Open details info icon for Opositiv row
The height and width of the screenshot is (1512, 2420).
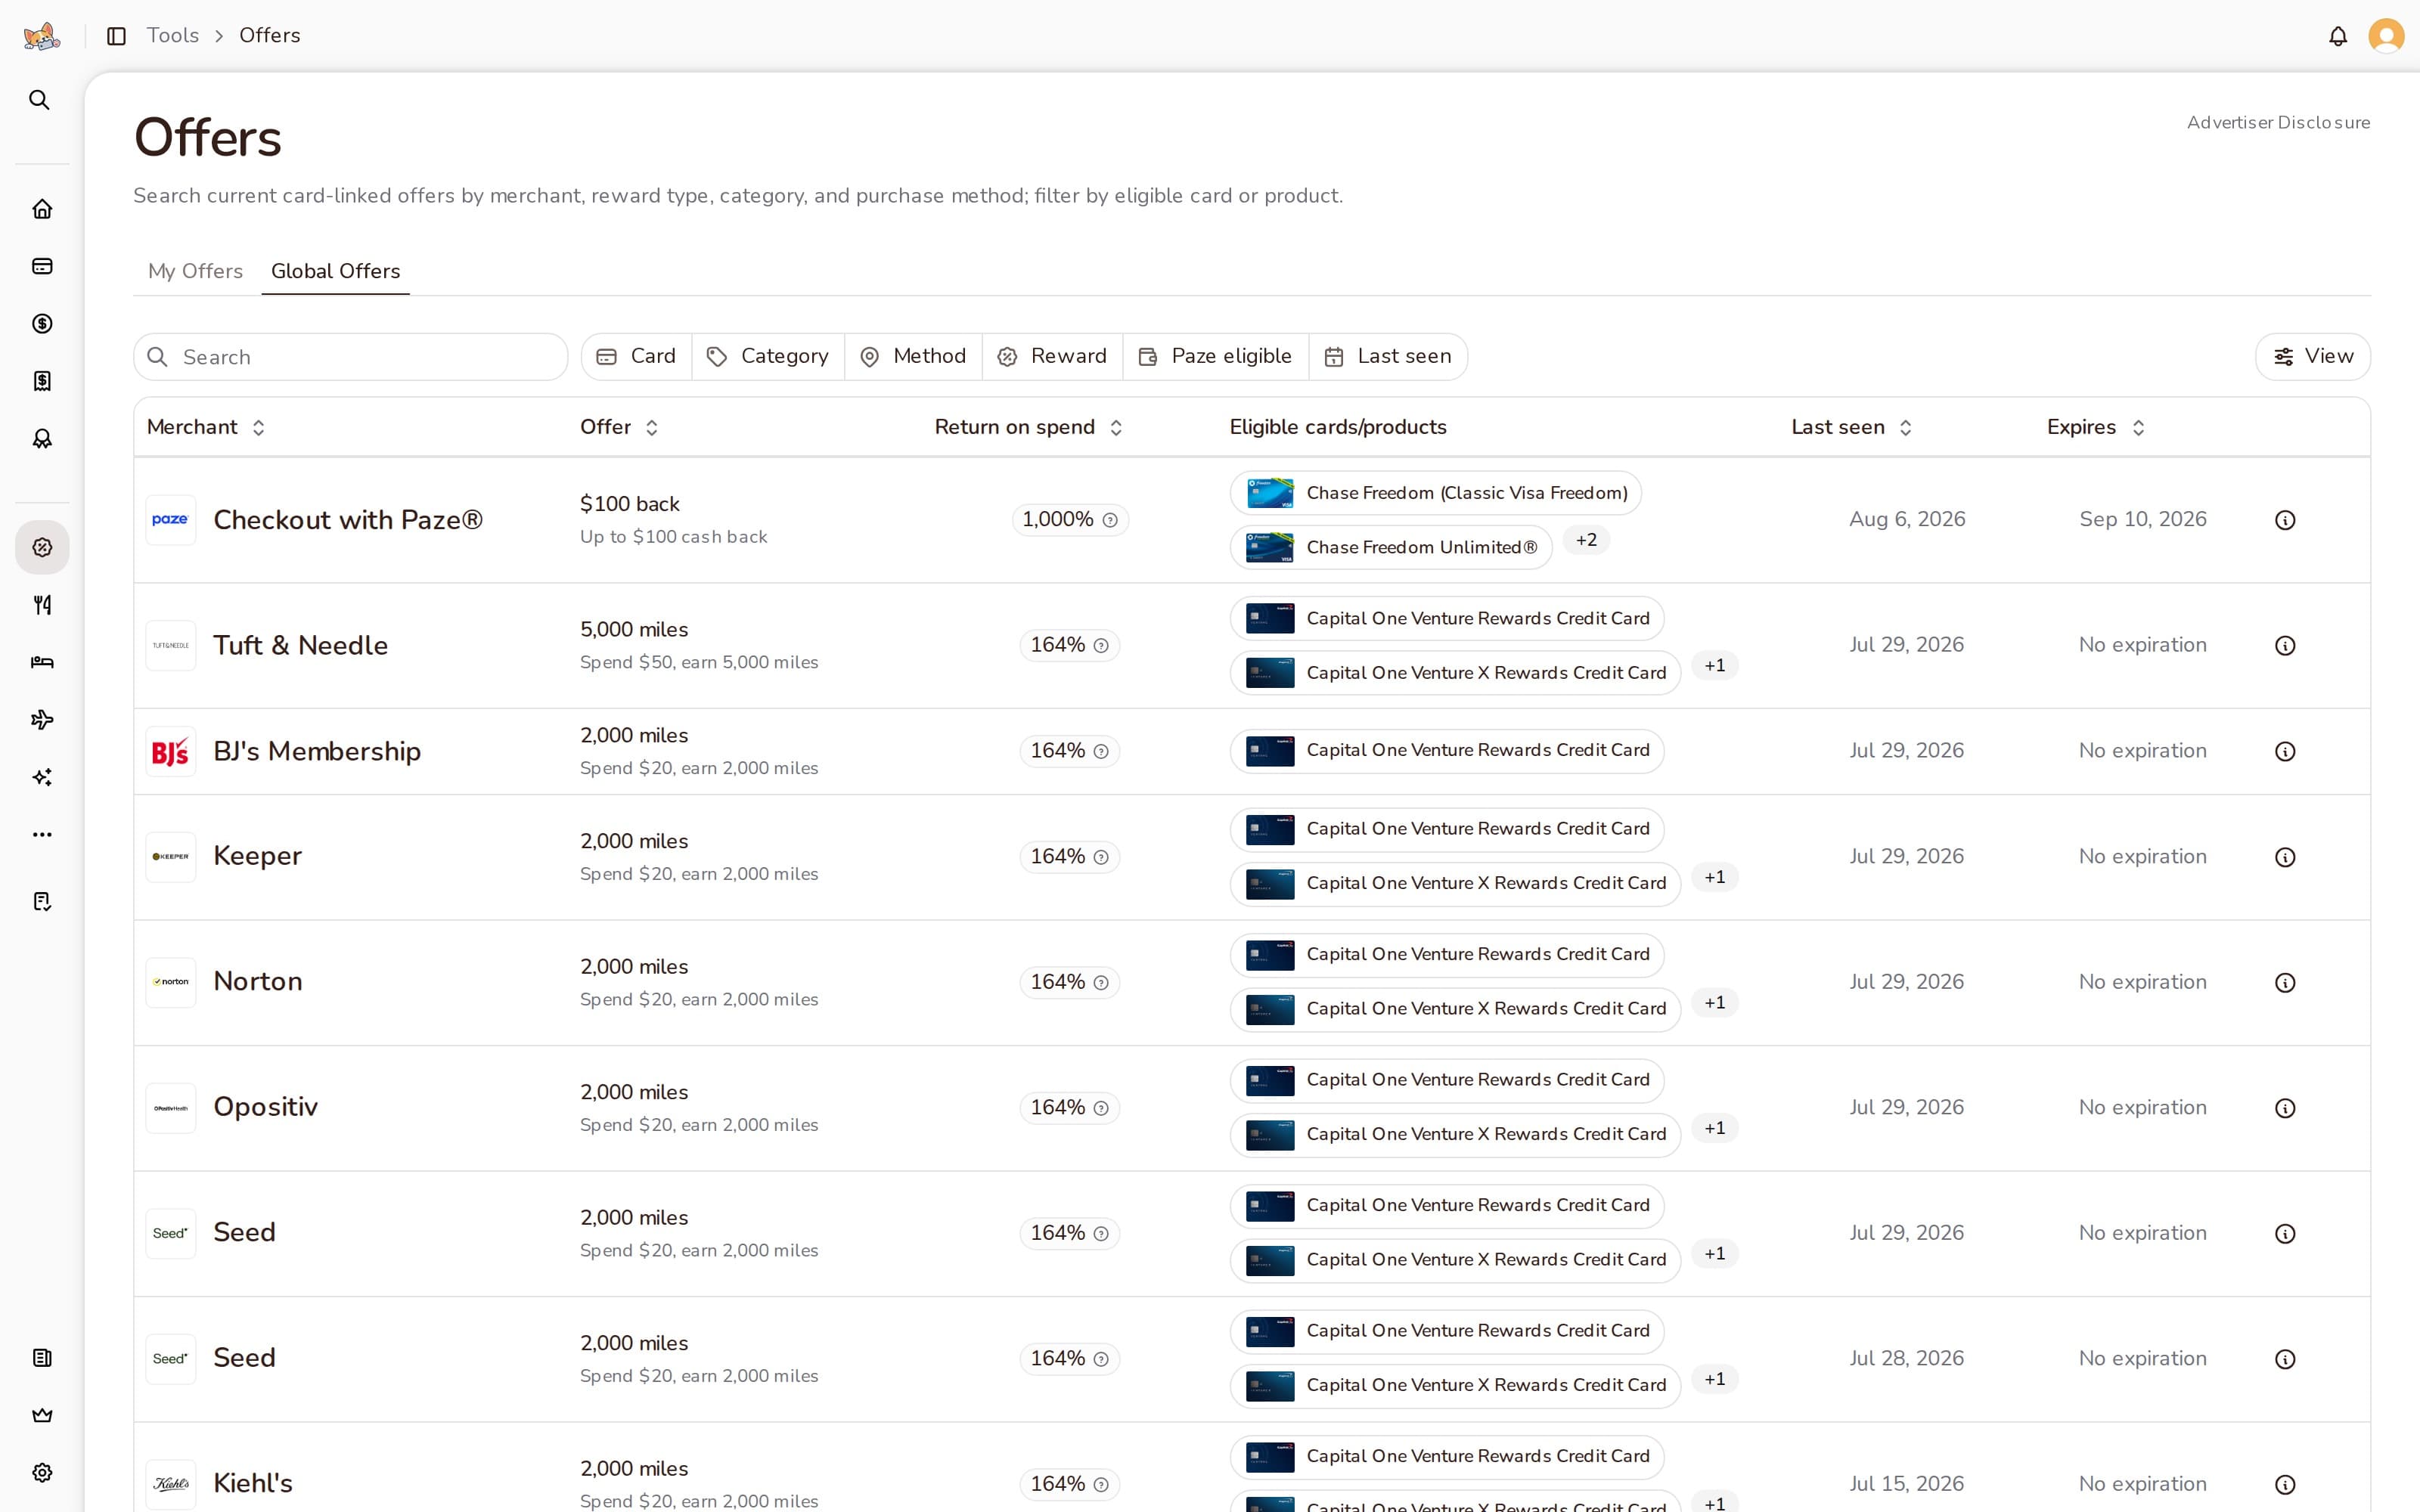(2285, 1109)
